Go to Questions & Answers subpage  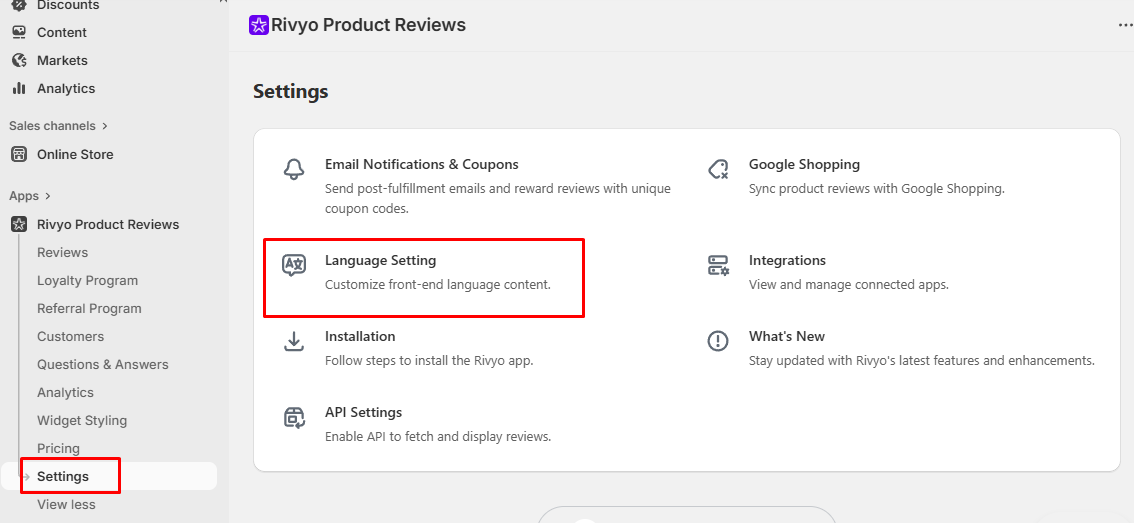tap(103, 365)
